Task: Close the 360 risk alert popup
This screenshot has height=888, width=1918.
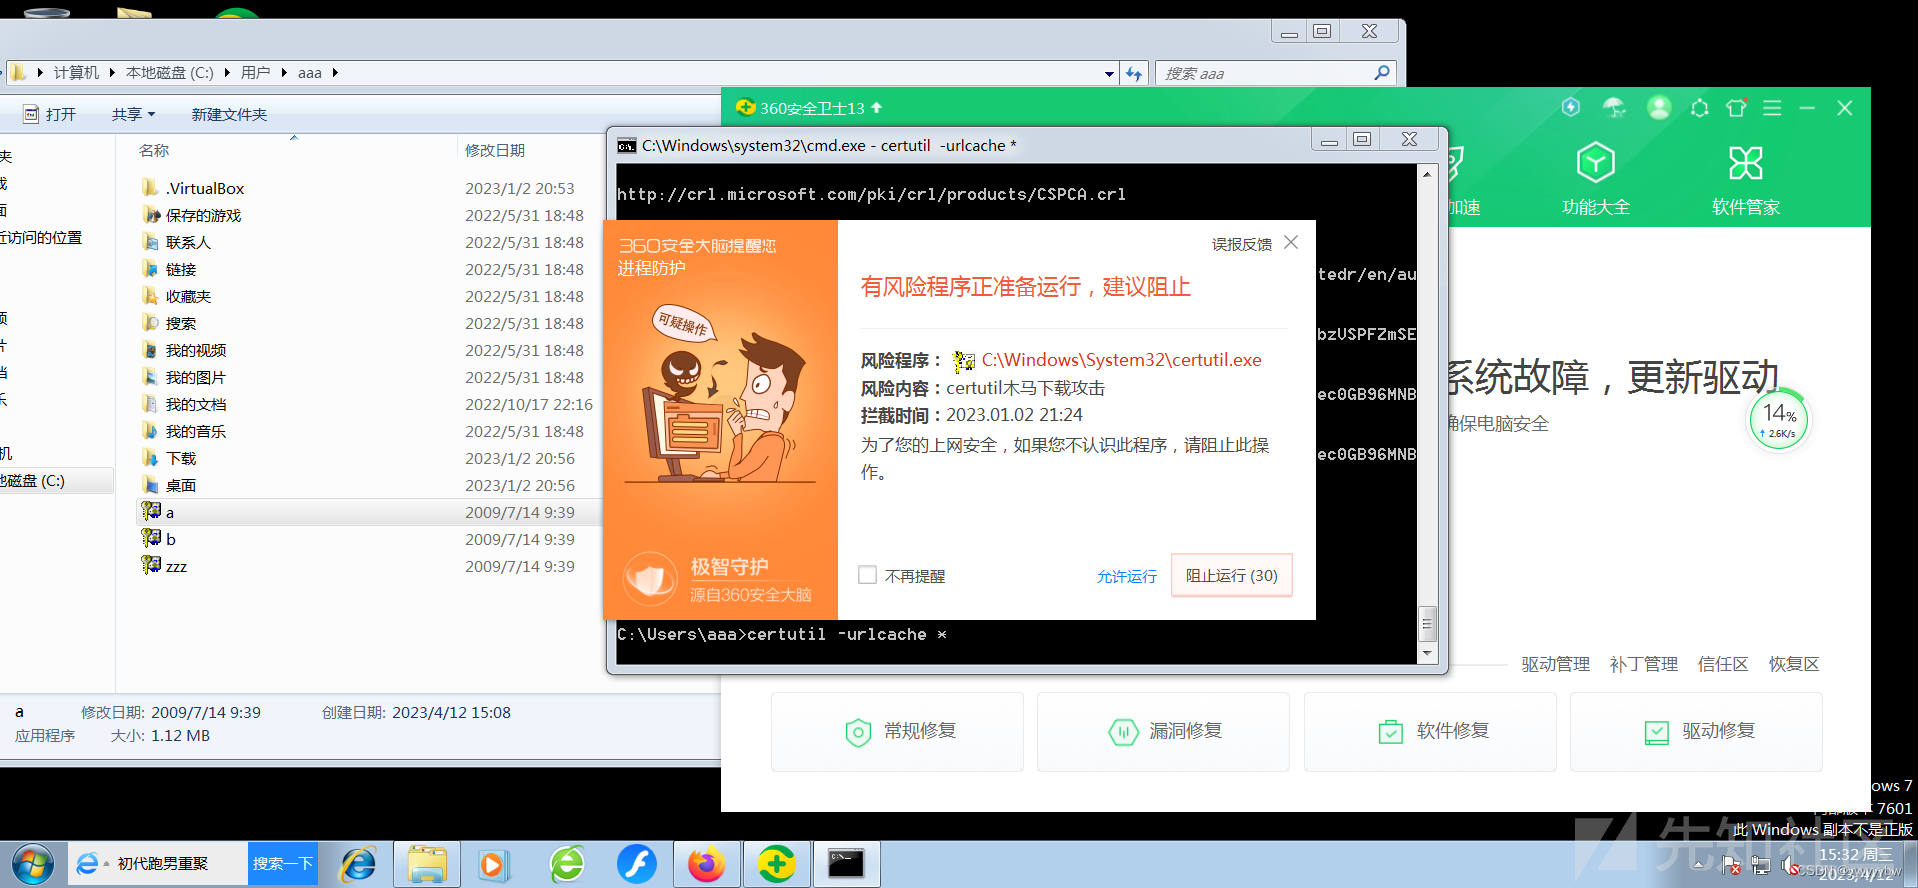Action: pos(1291,242)
